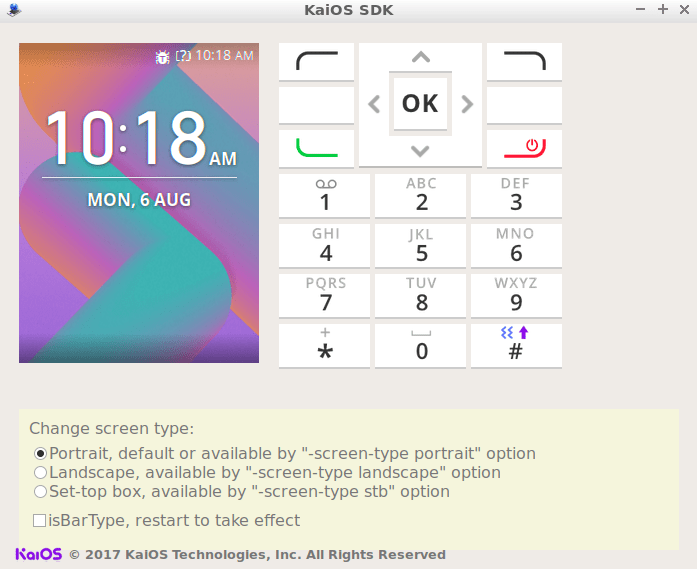Tap keypad key 7 PQRS
Image resolution: width=697 pixels, height=569 pixels.
pos(324,295)
